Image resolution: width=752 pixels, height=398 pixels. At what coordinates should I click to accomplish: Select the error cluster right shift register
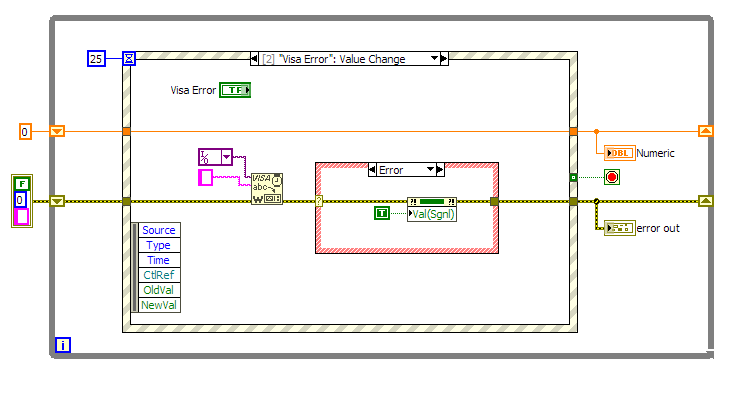pos(705,201)
